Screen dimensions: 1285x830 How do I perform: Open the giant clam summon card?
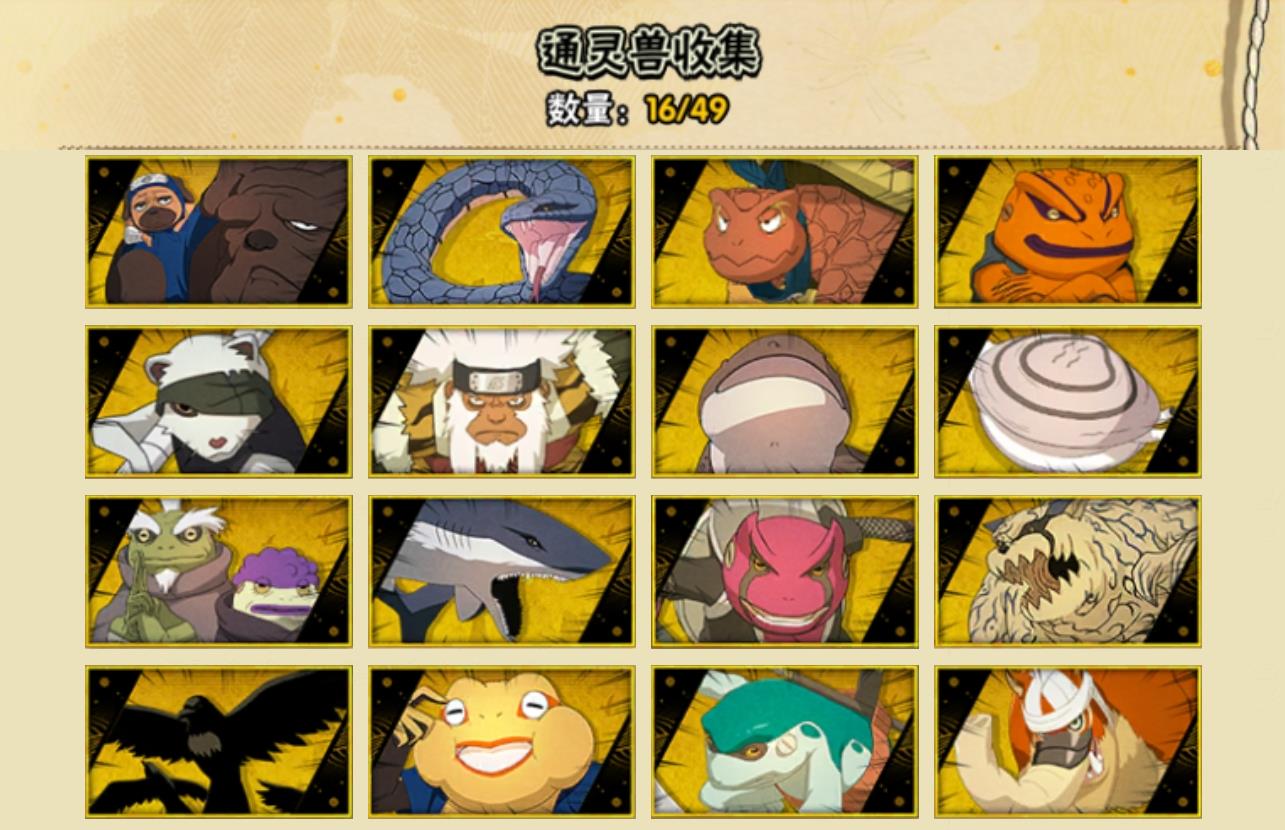[1067, 402]
